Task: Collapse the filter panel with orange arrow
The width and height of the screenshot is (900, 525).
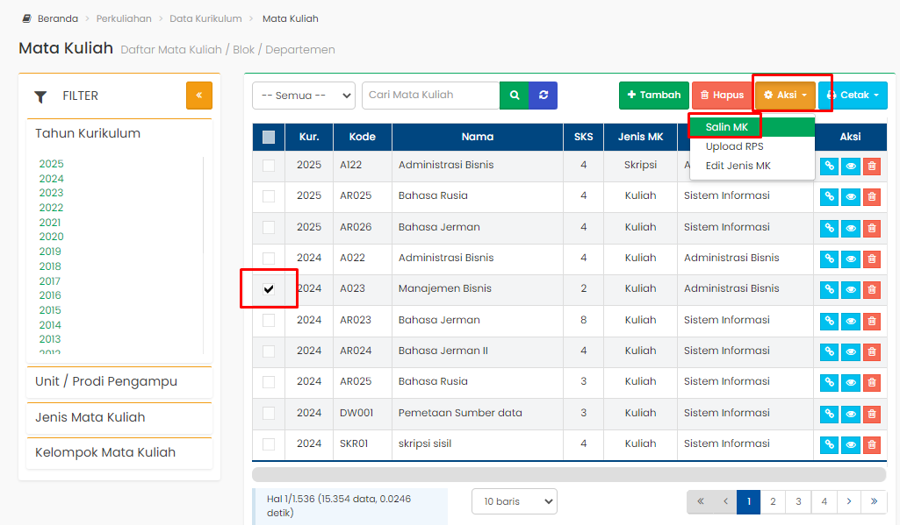Action: [x=199, y=95]
